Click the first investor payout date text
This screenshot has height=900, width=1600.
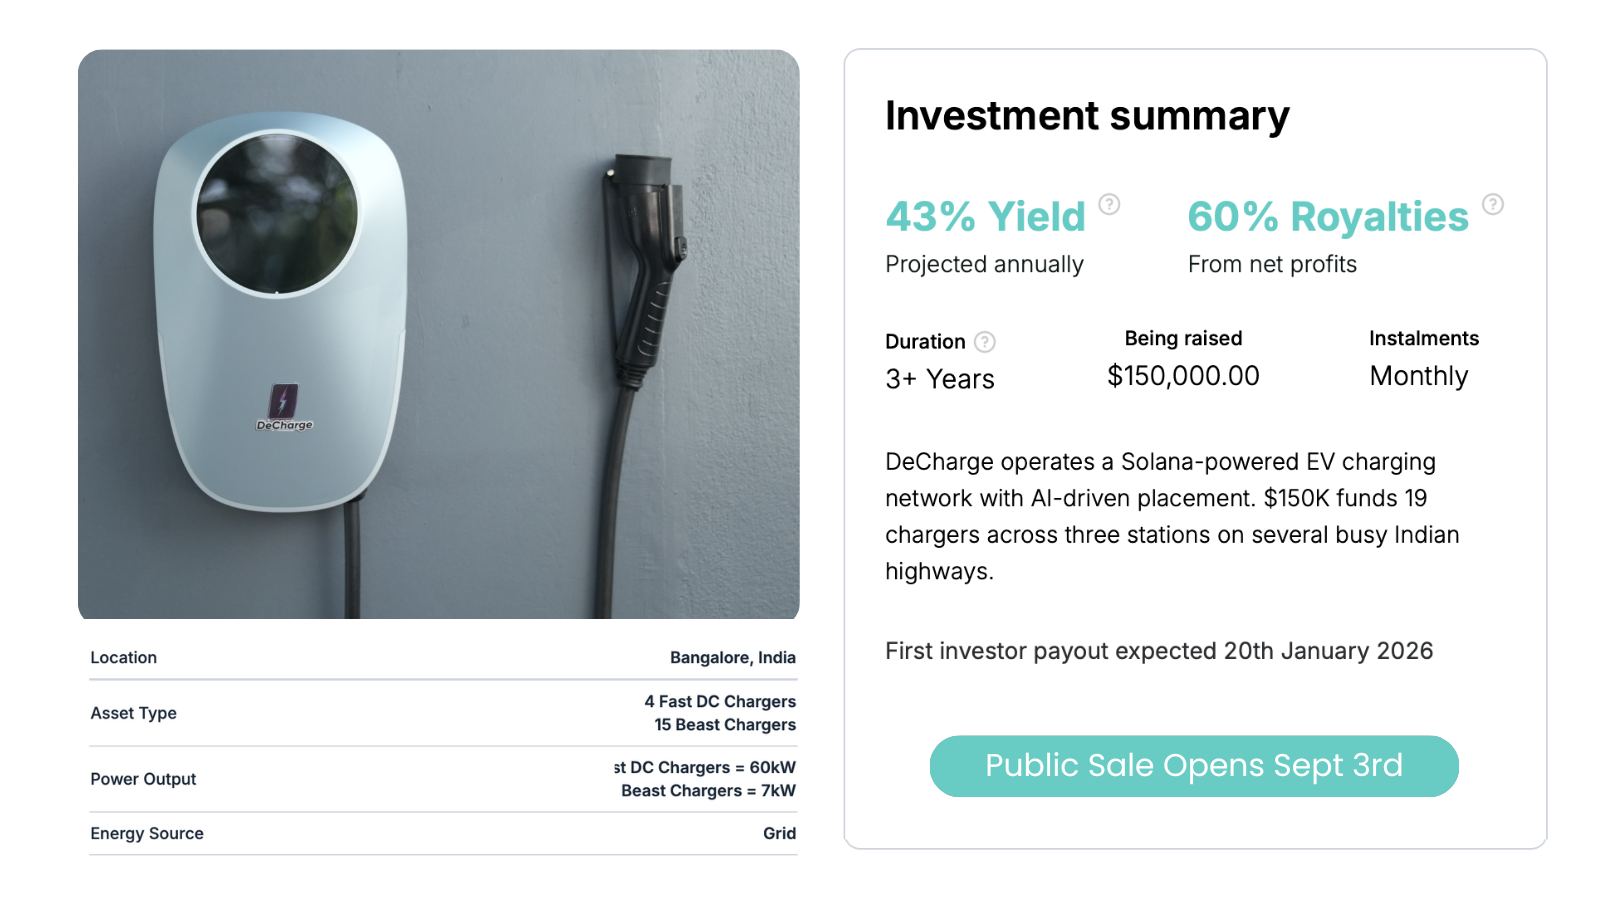(1159, 651)
